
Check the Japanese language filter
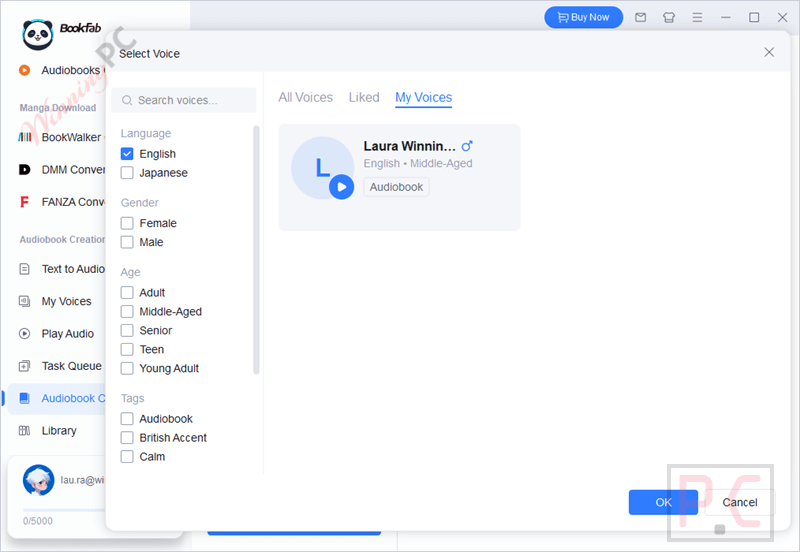127,172
